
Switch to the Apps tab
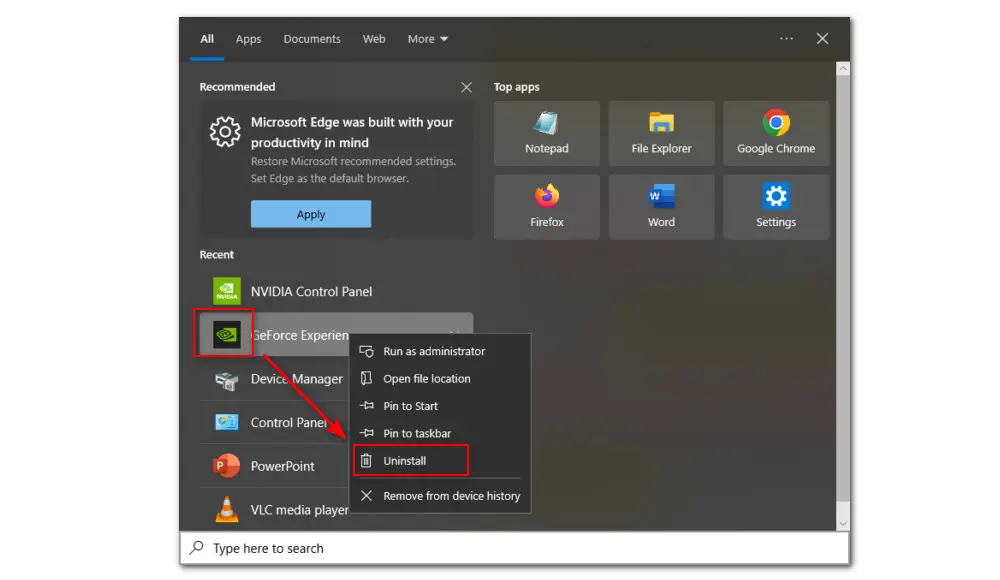point(248,39)
